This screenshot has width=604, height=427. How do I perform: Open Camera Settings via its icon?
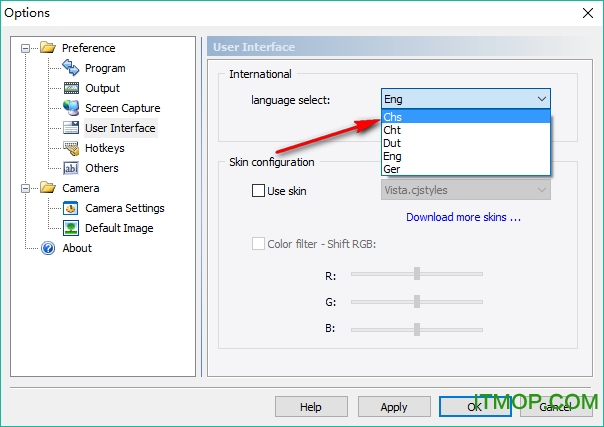[70, 208]
